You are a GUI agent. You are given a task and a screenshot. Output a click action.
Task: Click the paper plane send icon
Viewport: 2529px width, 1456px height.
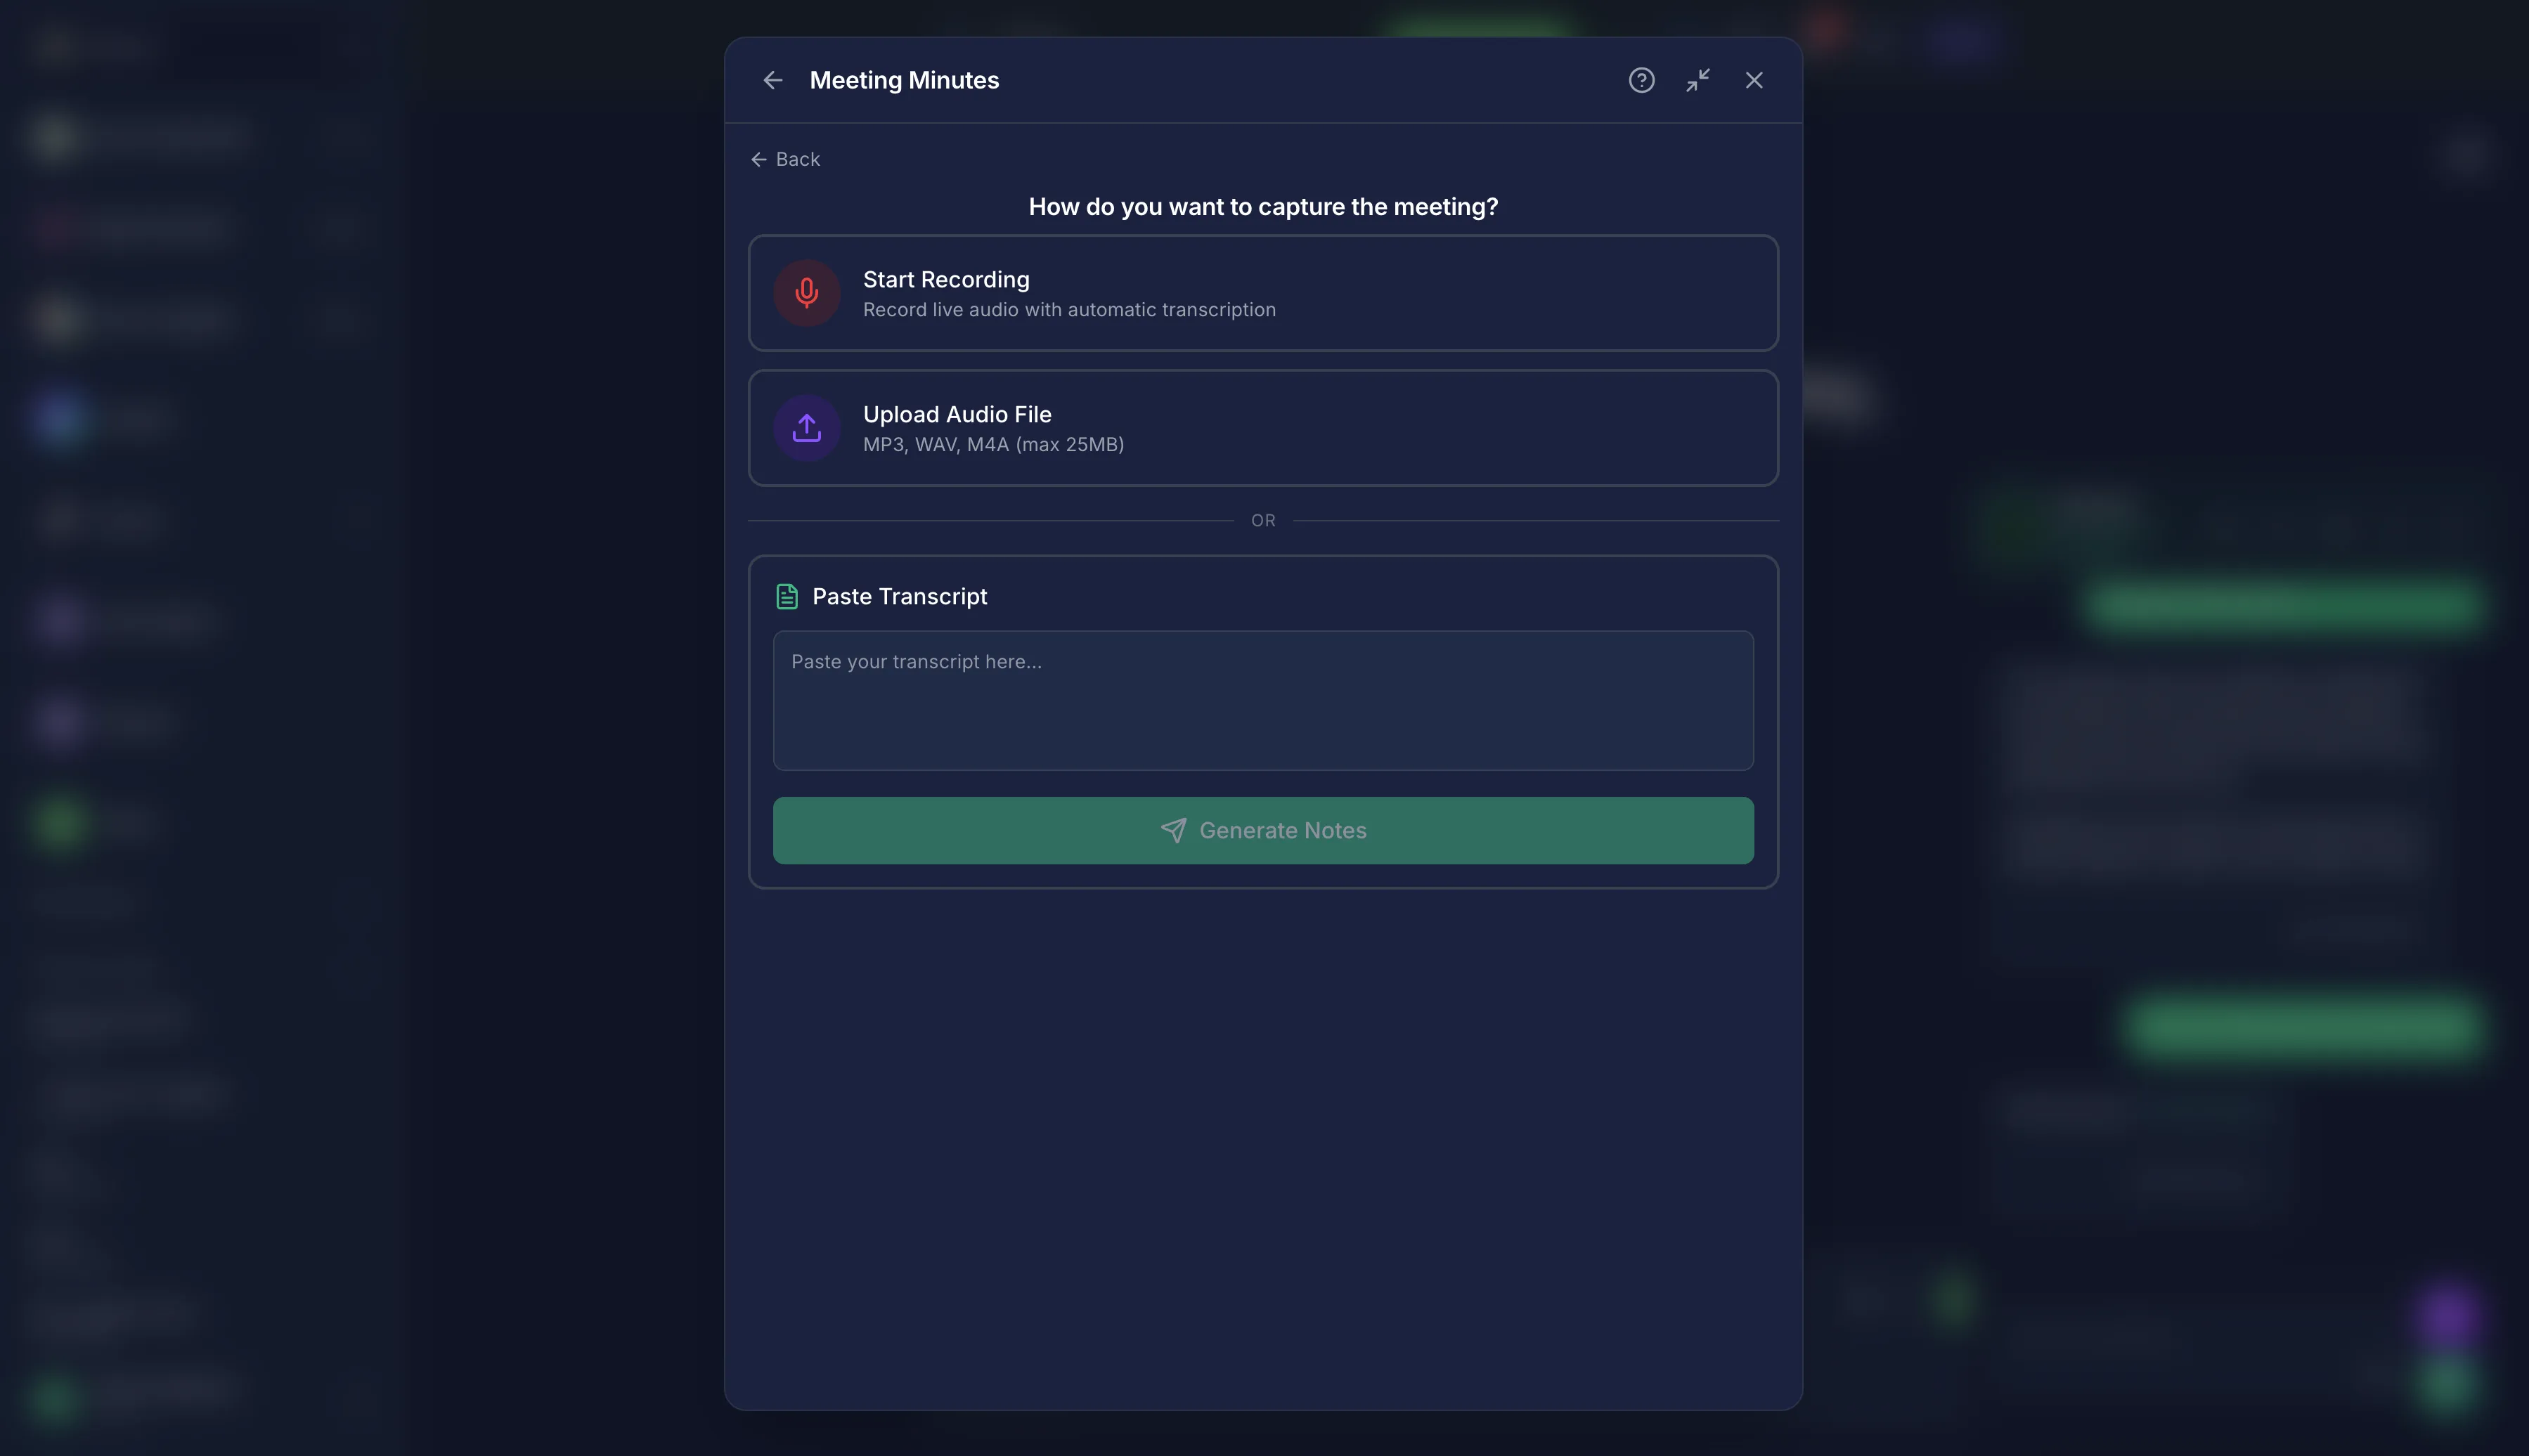pyautogui.click(x=1173, y=831)
